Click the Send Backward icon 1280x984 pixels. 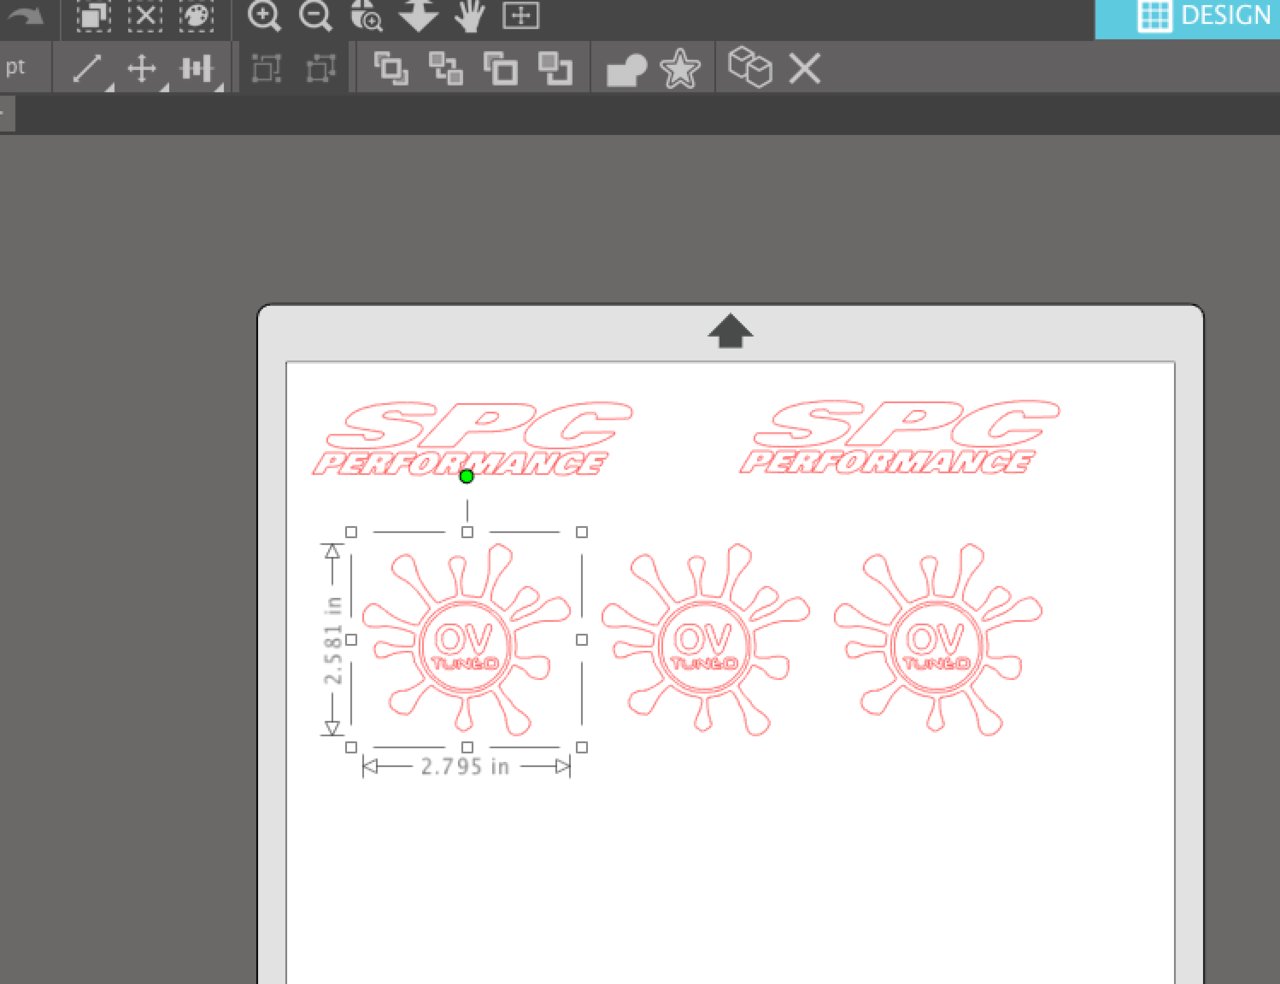pyautogui.click(x=555, y=69)
